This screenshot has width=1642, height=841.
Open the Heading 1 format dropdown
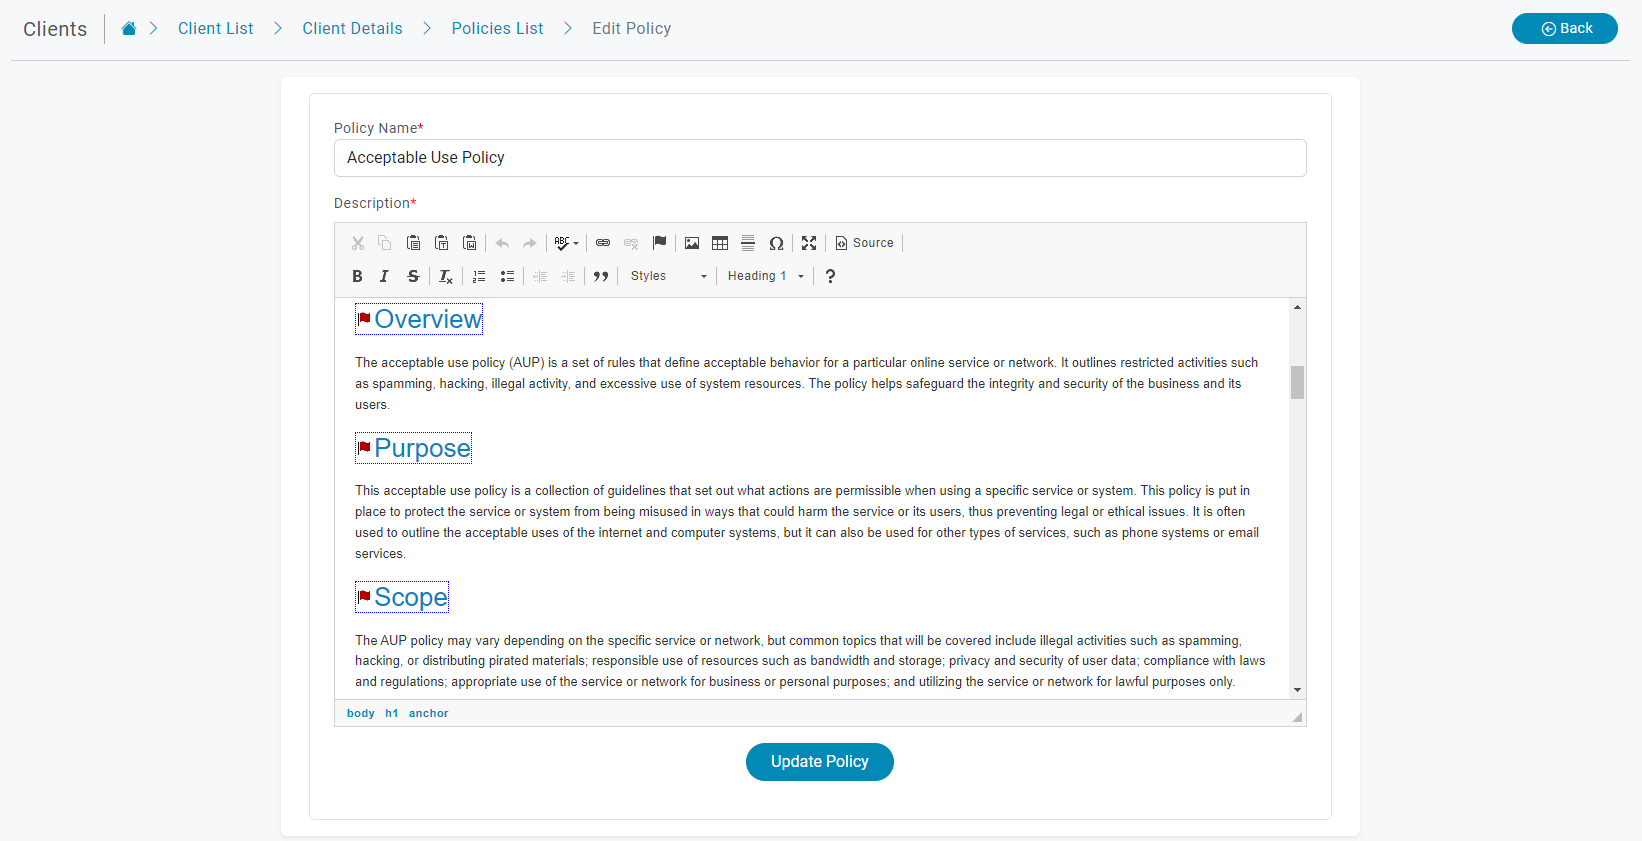pyautogui.click(x=765, y=276)
